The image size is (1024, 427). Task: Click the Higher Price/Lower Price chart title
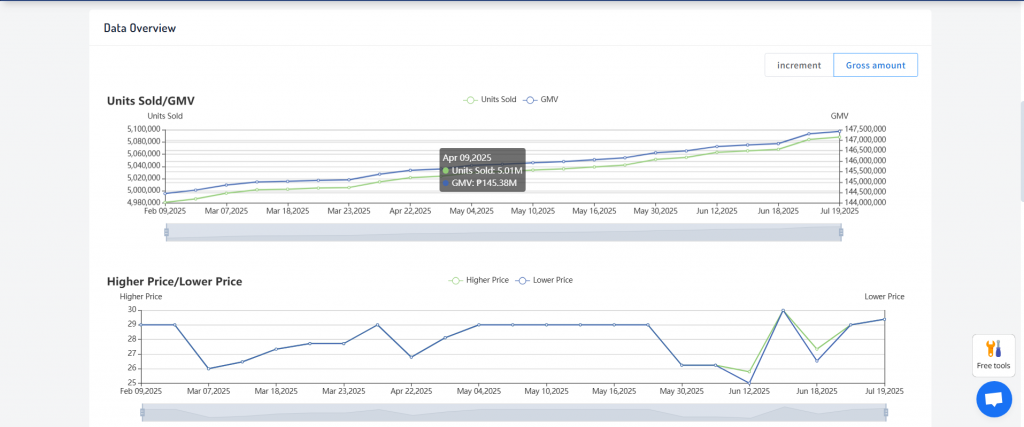tap(174, 281)
